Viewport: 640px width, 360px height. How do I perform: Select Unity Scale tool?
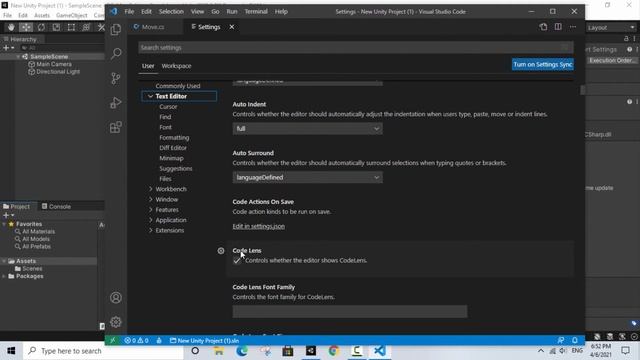pyautogui.click(x=56, y=27)
